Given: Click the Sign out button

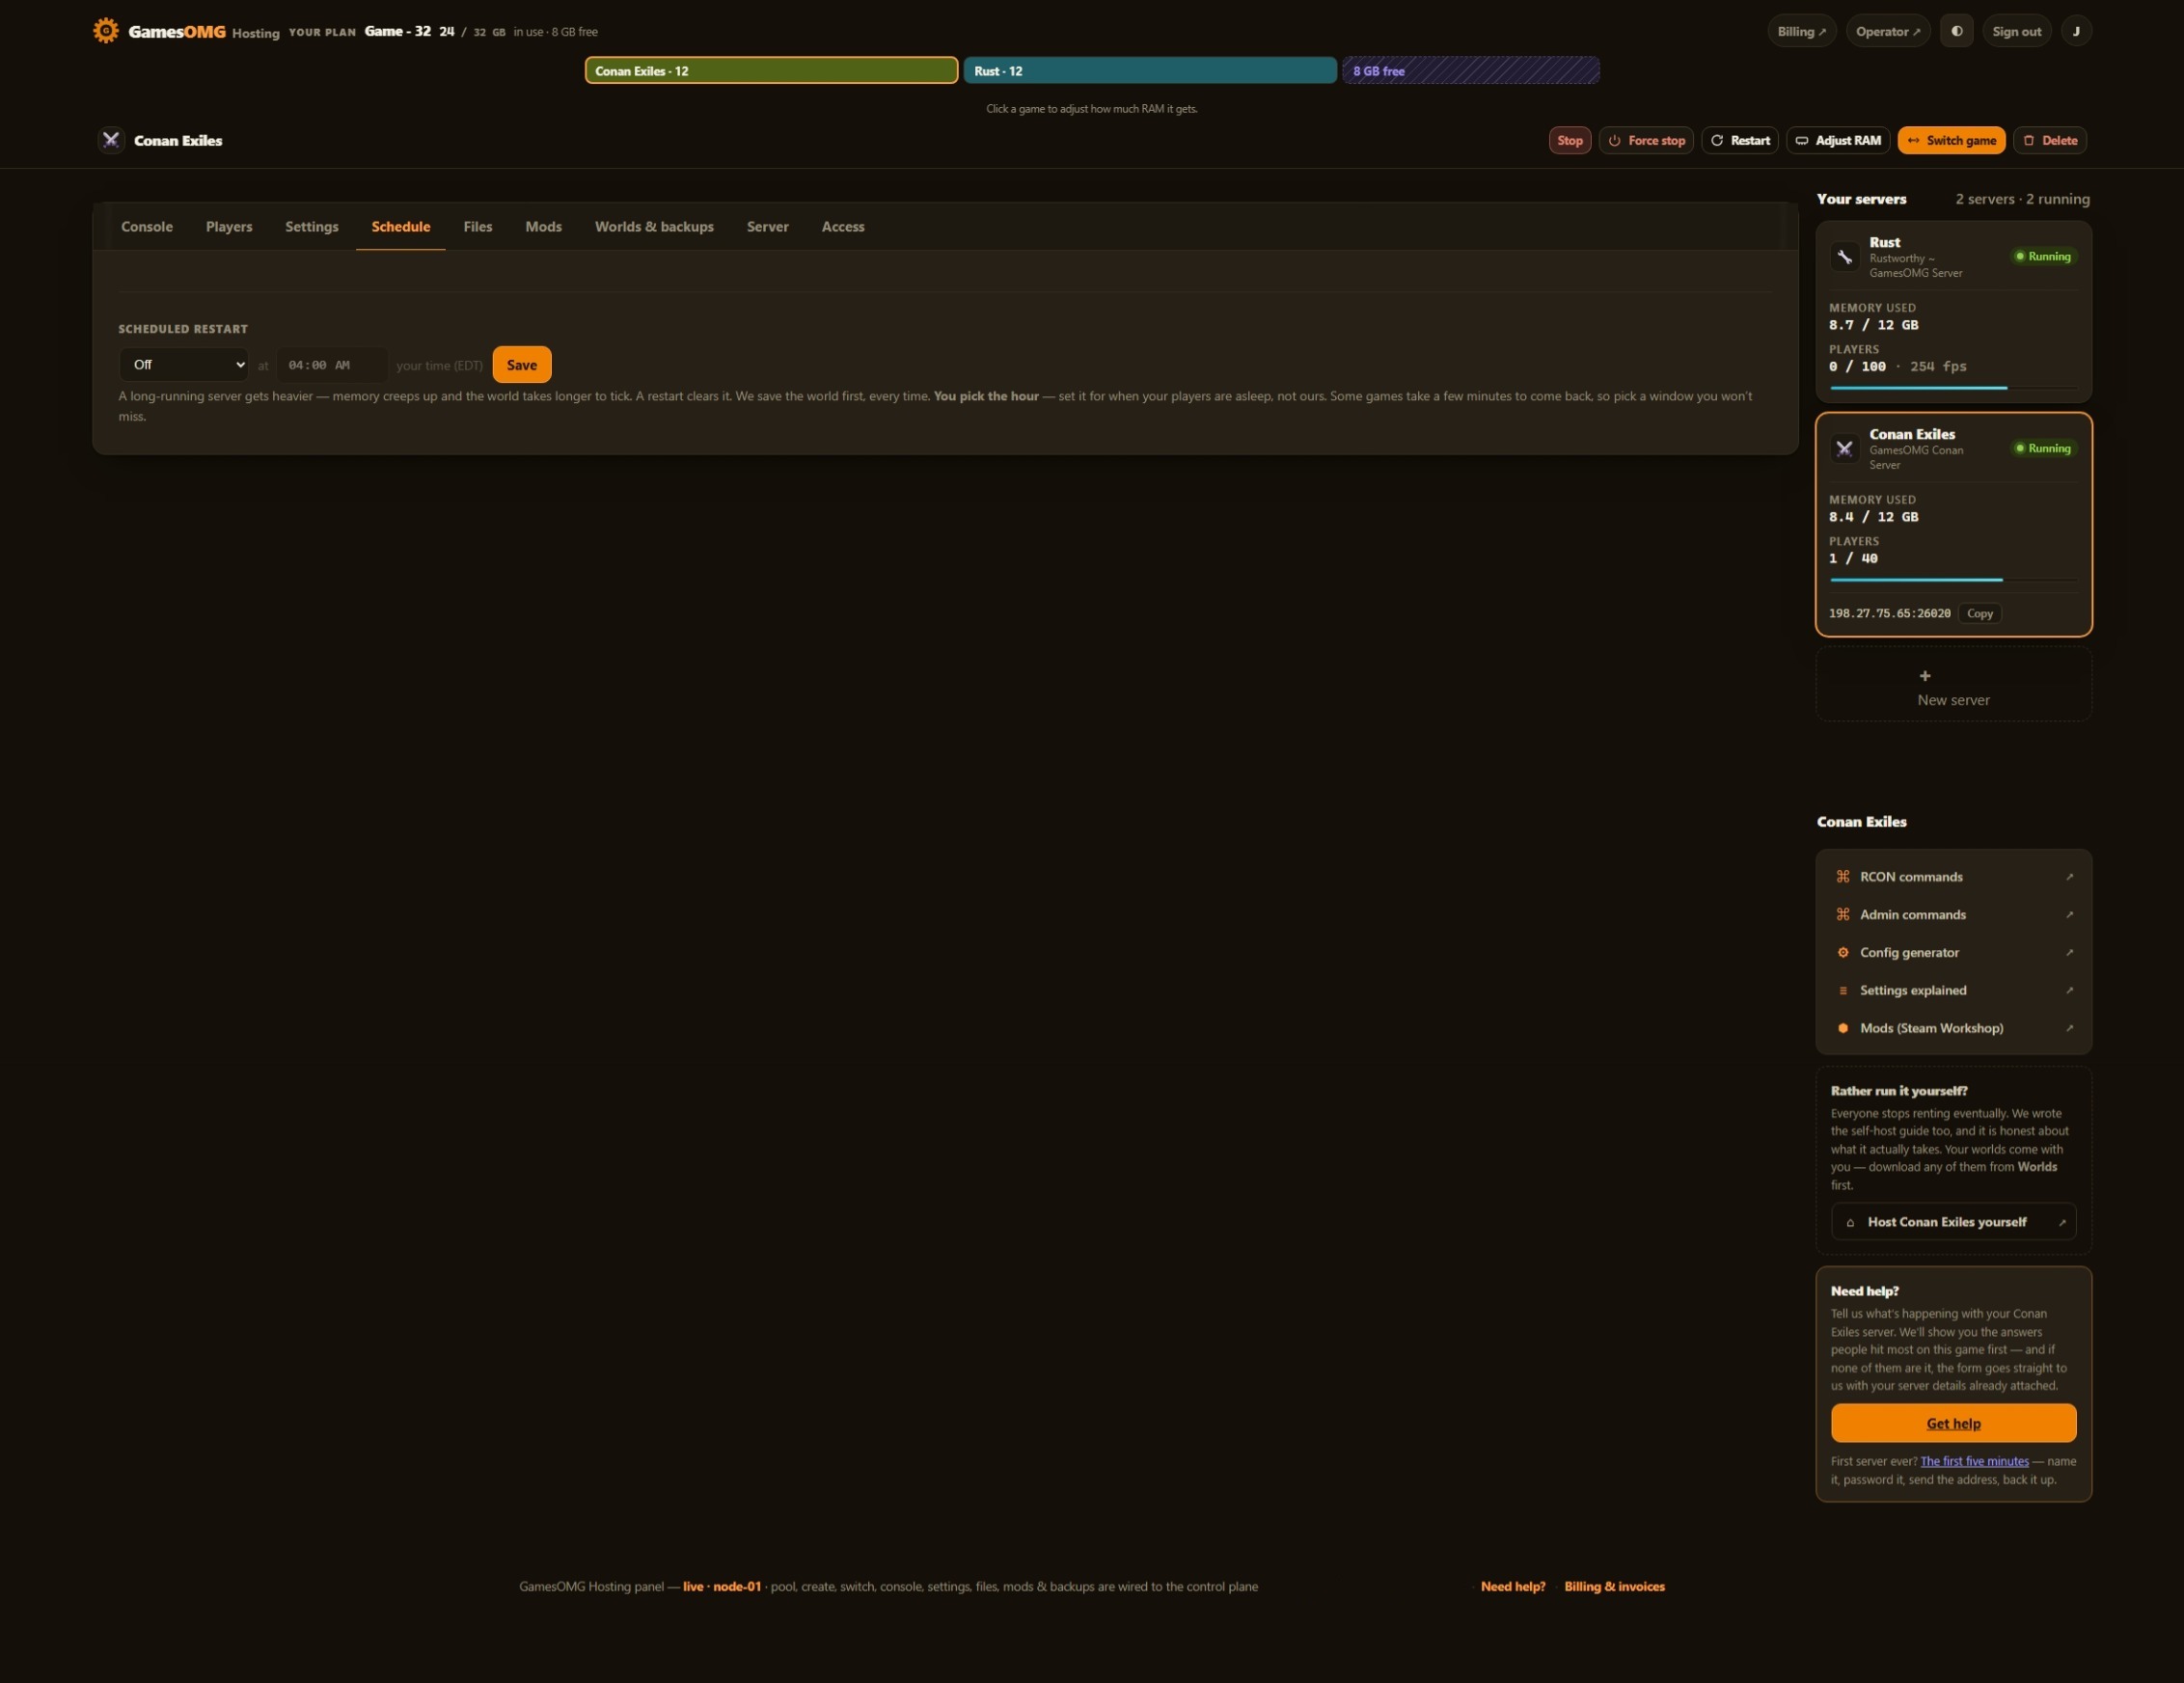Looking at the screenshot, I should 2017,31.
